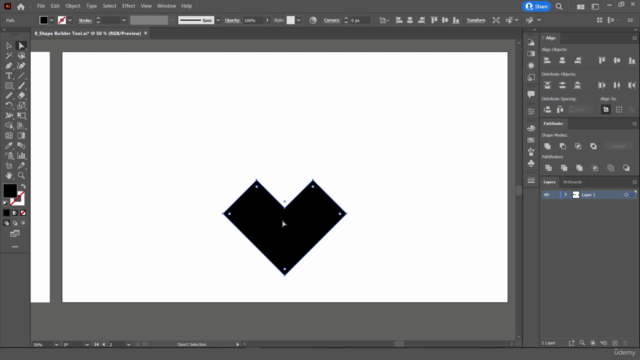The image size is (640, 360).
Task: Open the Object menu
Action: pos(73,6)
